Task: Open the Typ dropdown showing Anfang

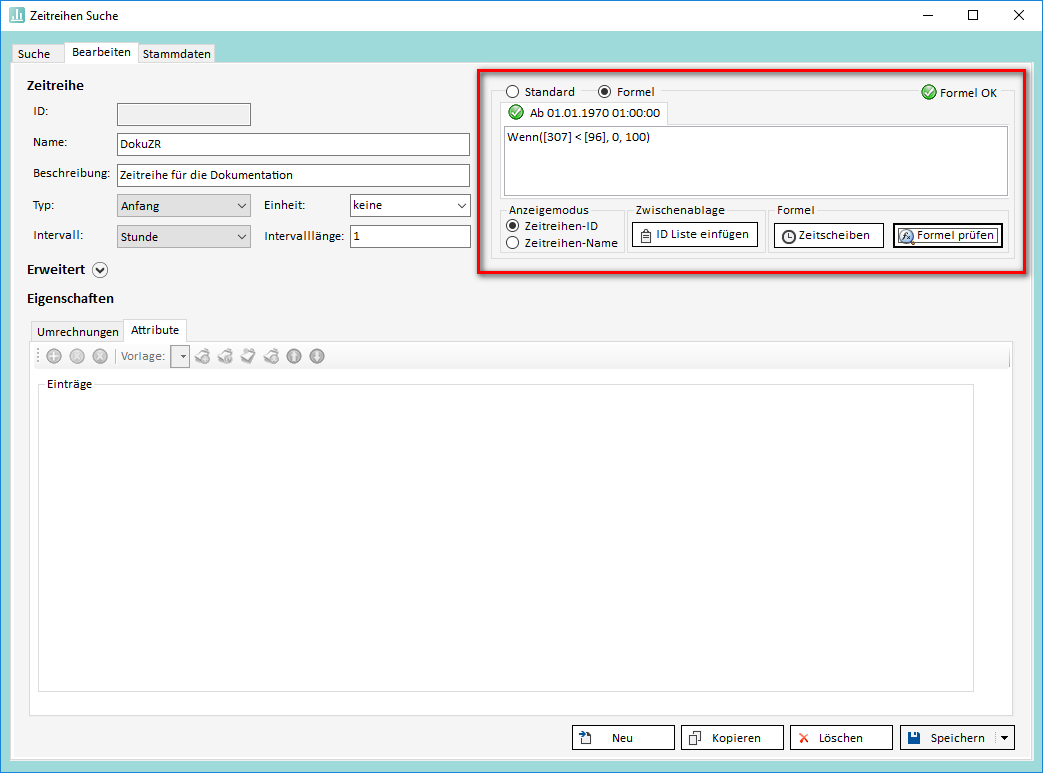Action: (x=184, y=206)
